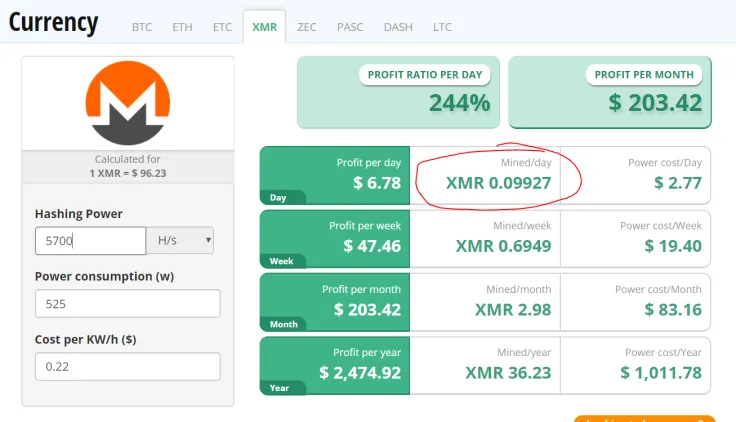Viewport: 736px width, 422px height.
Task: Select the Profit per day cell
Action: (x=335, y=175)
